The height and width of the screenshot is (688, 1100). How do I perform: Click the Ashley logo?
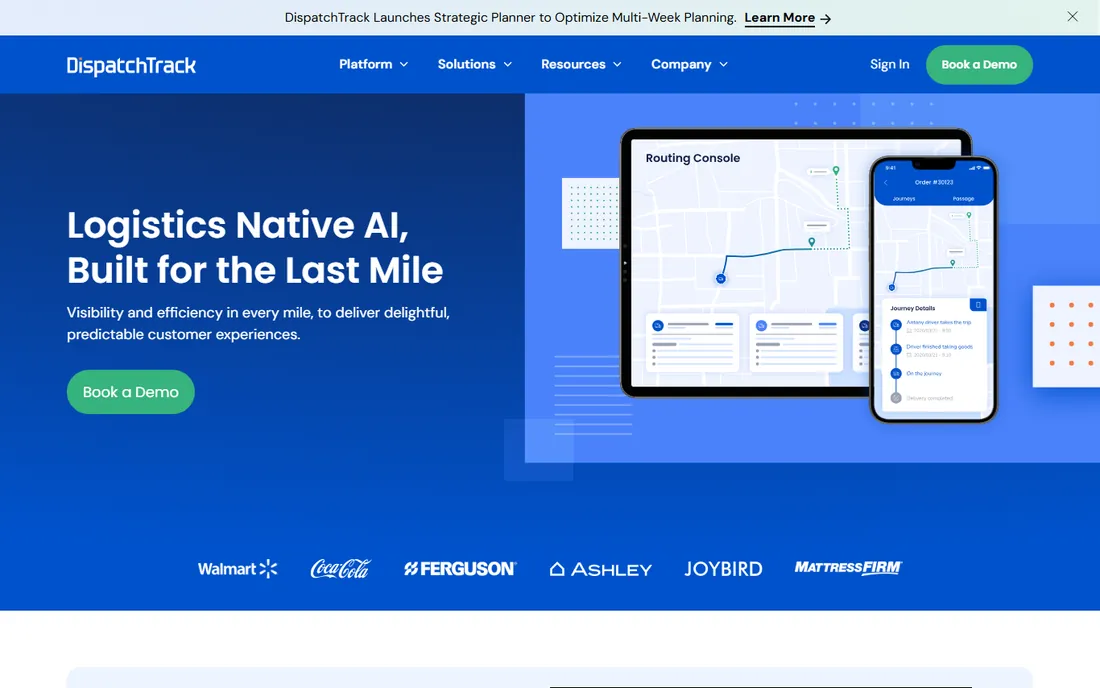(601, 569)
